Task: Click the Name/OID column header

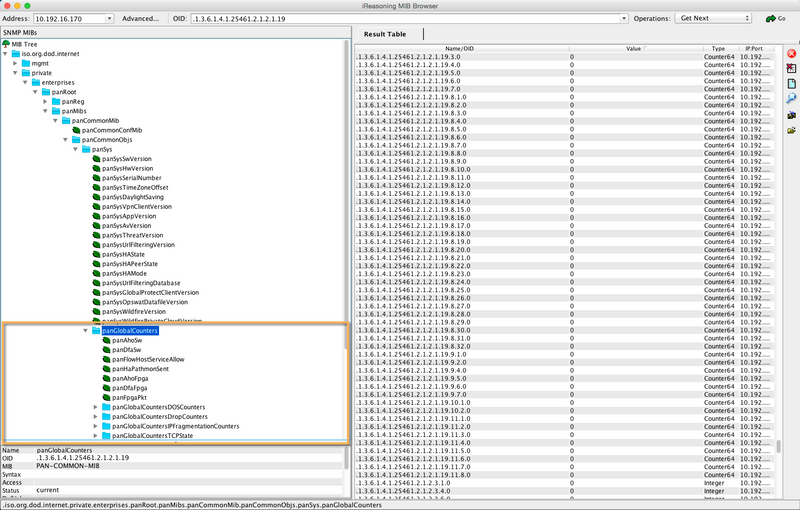Action: (461, 48)
